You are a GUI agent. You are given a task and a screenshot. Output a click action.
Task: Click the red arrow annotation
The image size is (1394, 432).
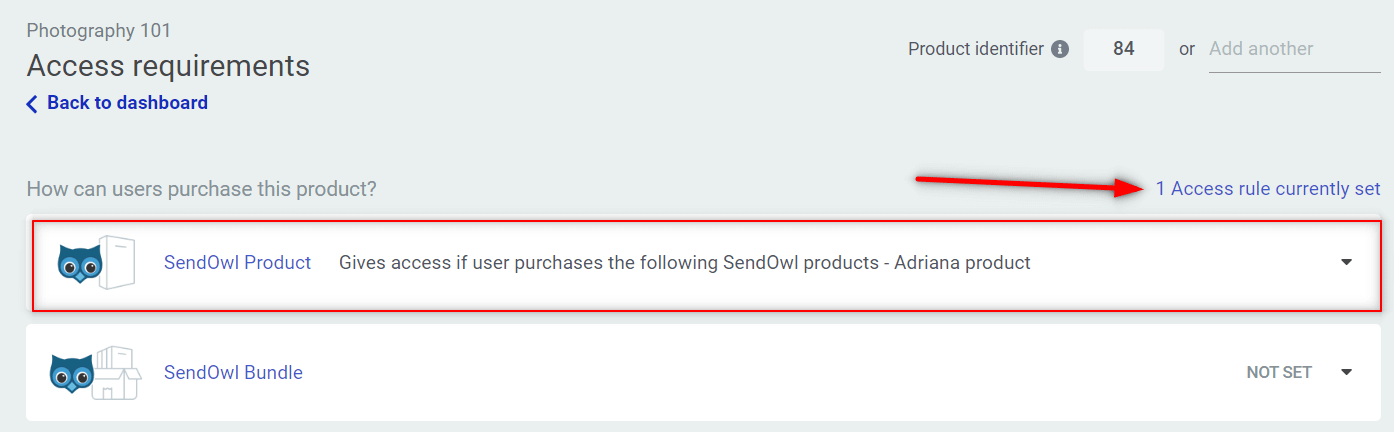[x=1030, y=184]
